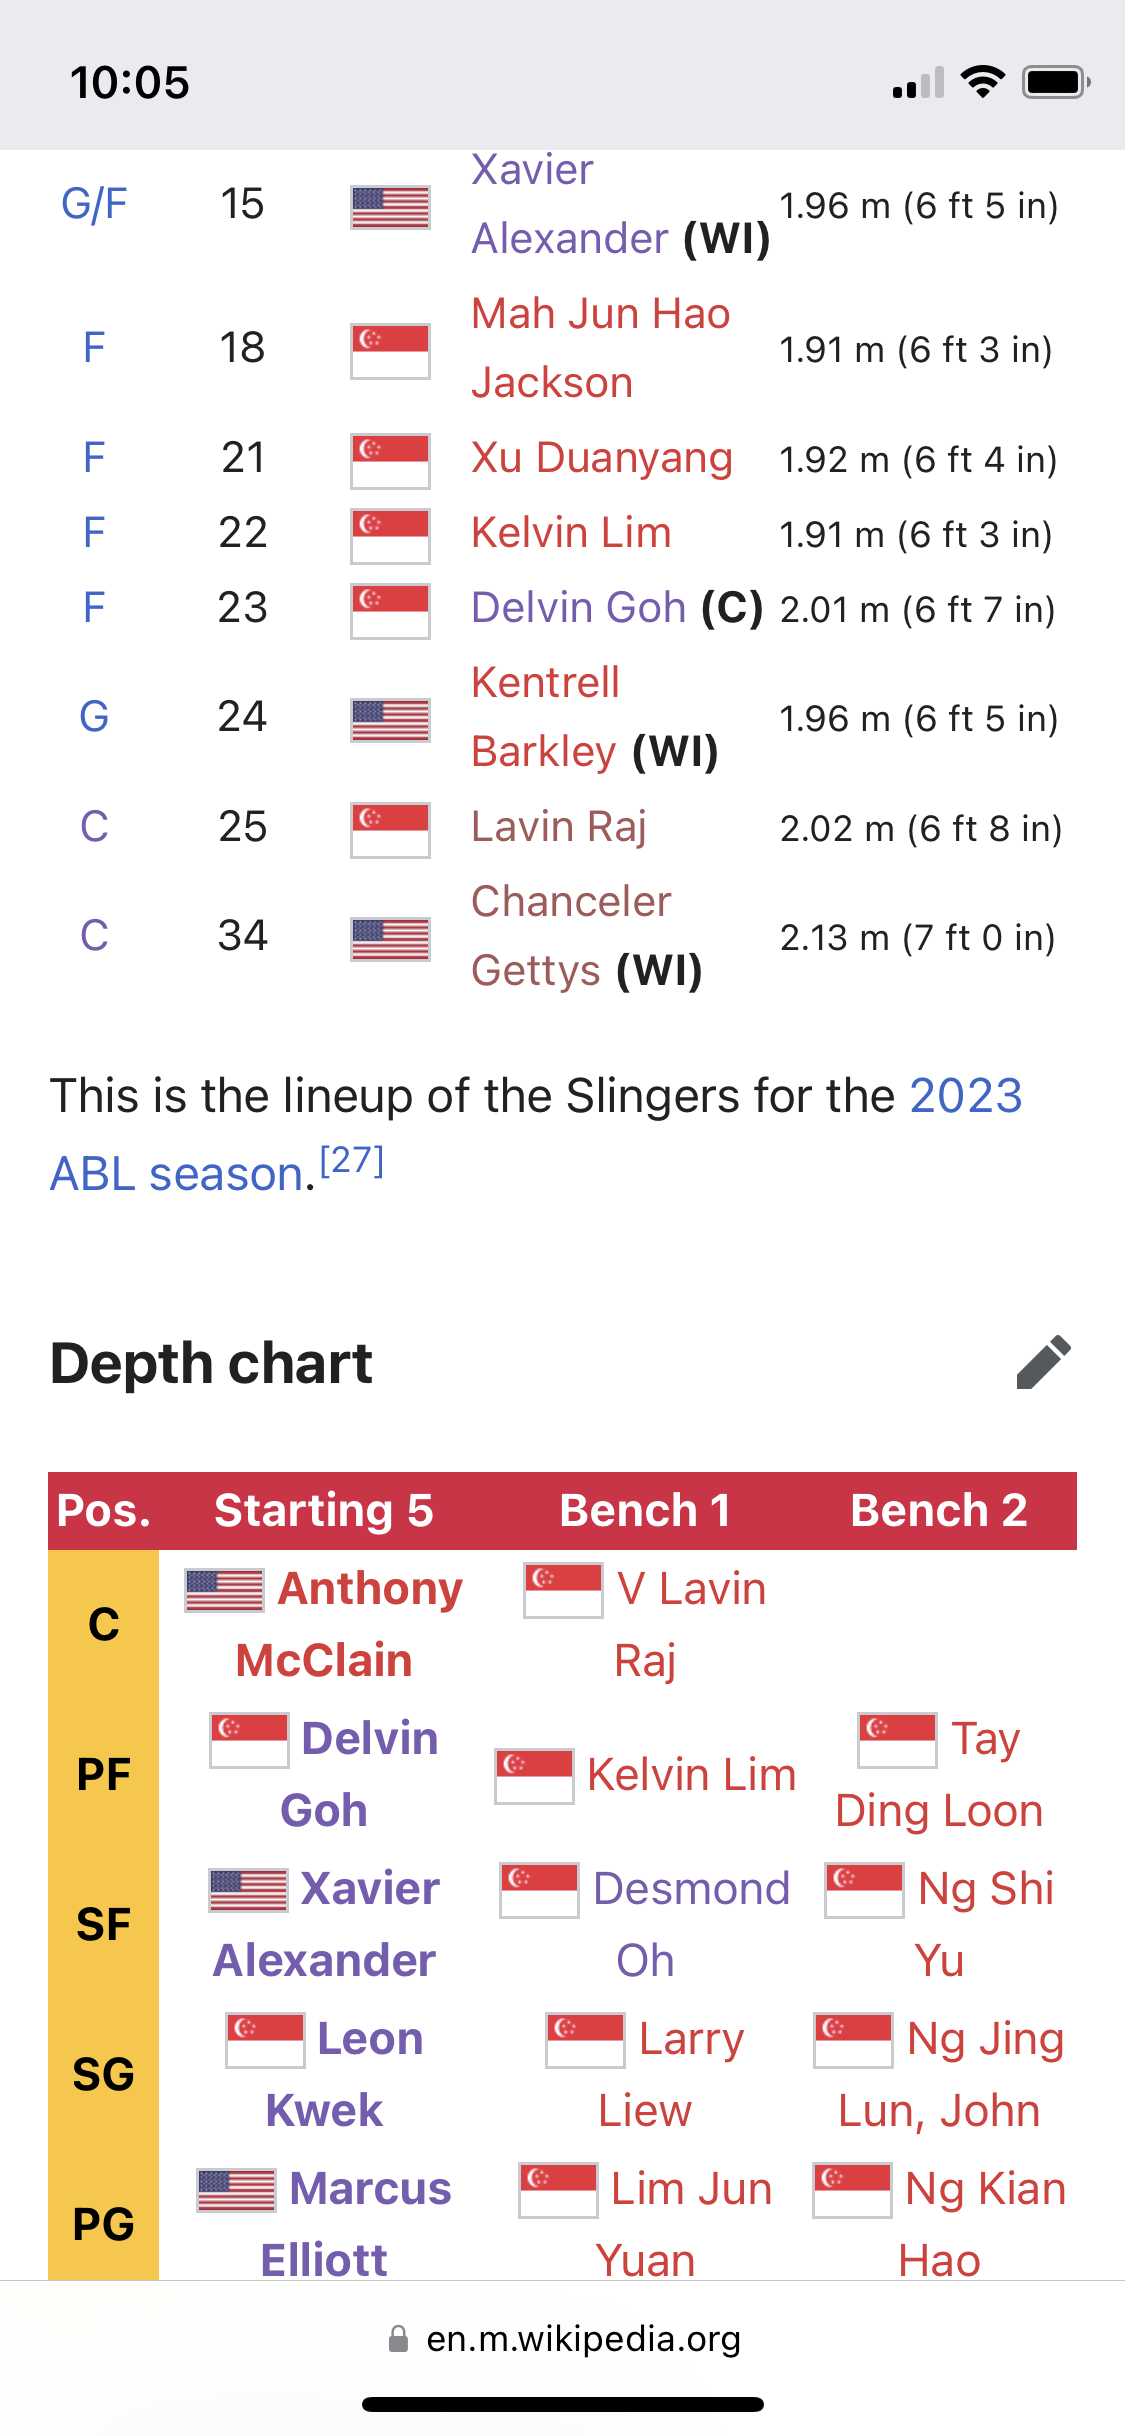Tap the US flag next to Xavier Alexander (WI)
This screenshot has height=2436, width=1125.
(390, 207)
